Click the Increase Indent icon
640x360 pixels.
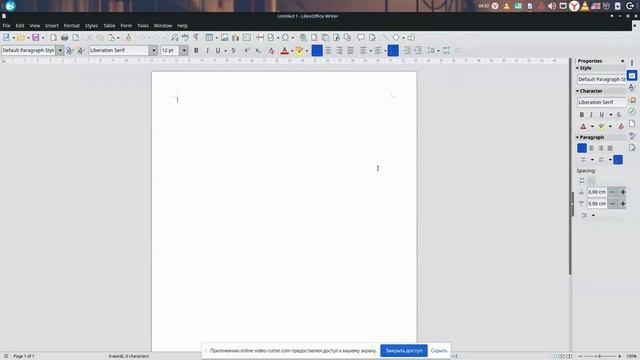407,51
